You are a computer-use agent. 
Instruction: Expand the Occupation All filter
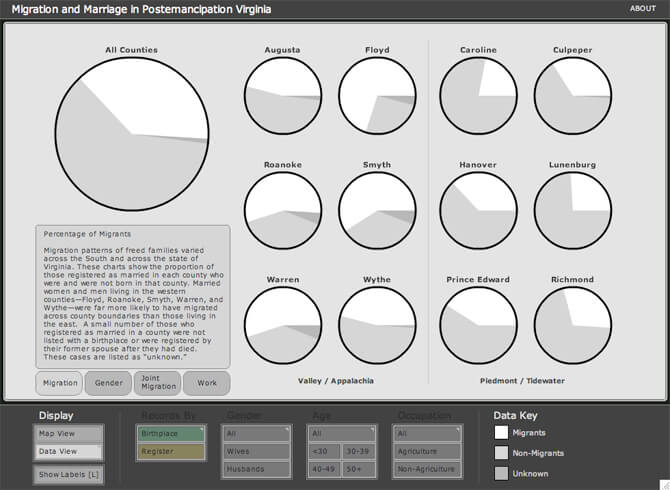click(427, 434)
